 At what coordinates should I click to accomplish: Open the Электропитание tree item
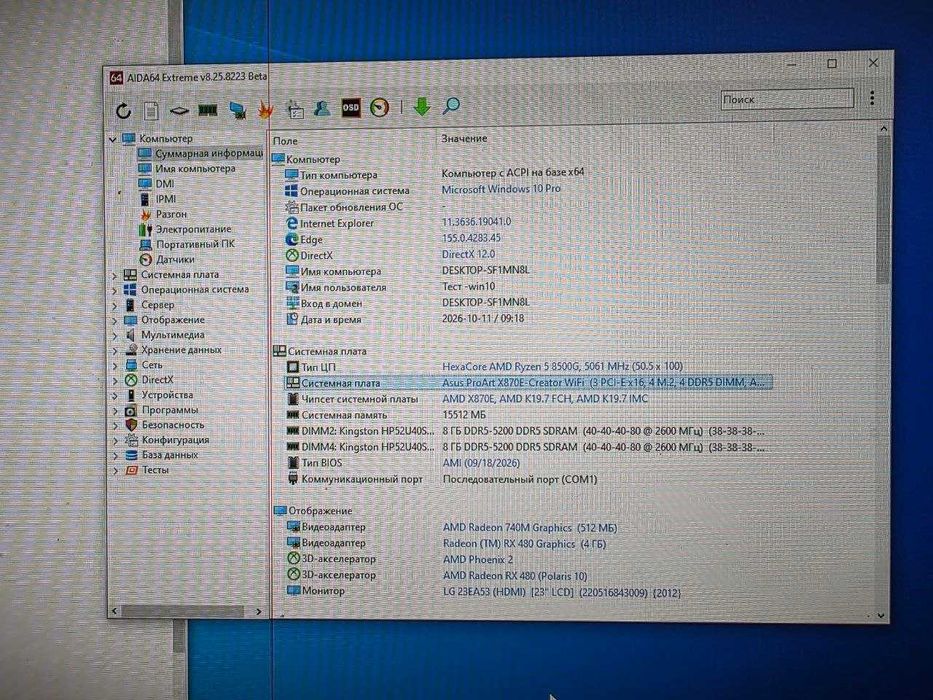185,229
